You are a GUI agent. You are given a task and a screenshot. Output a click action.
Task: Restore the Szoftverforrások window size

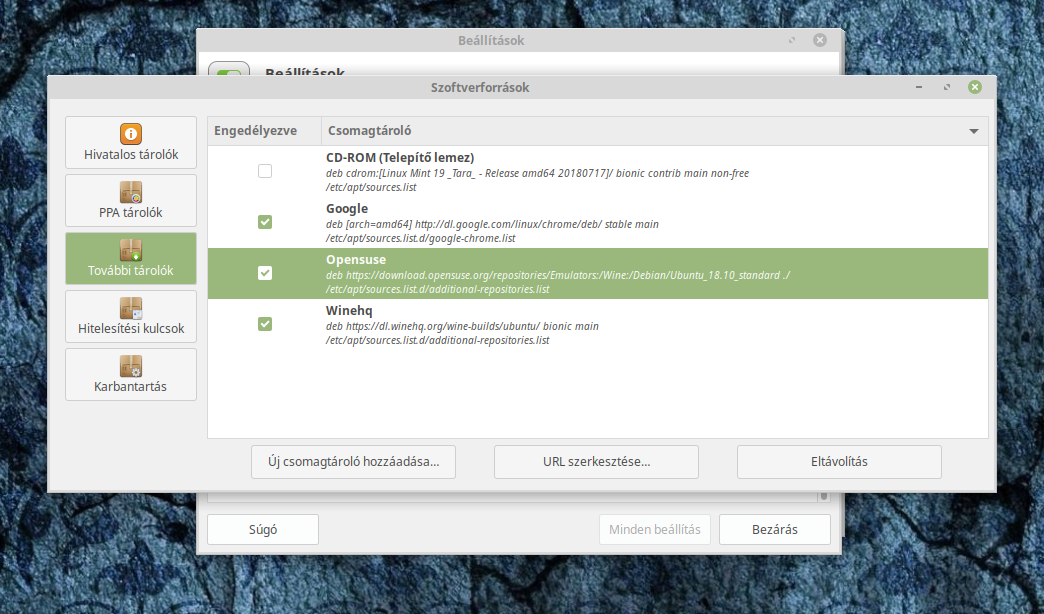(x=946, y=88)
